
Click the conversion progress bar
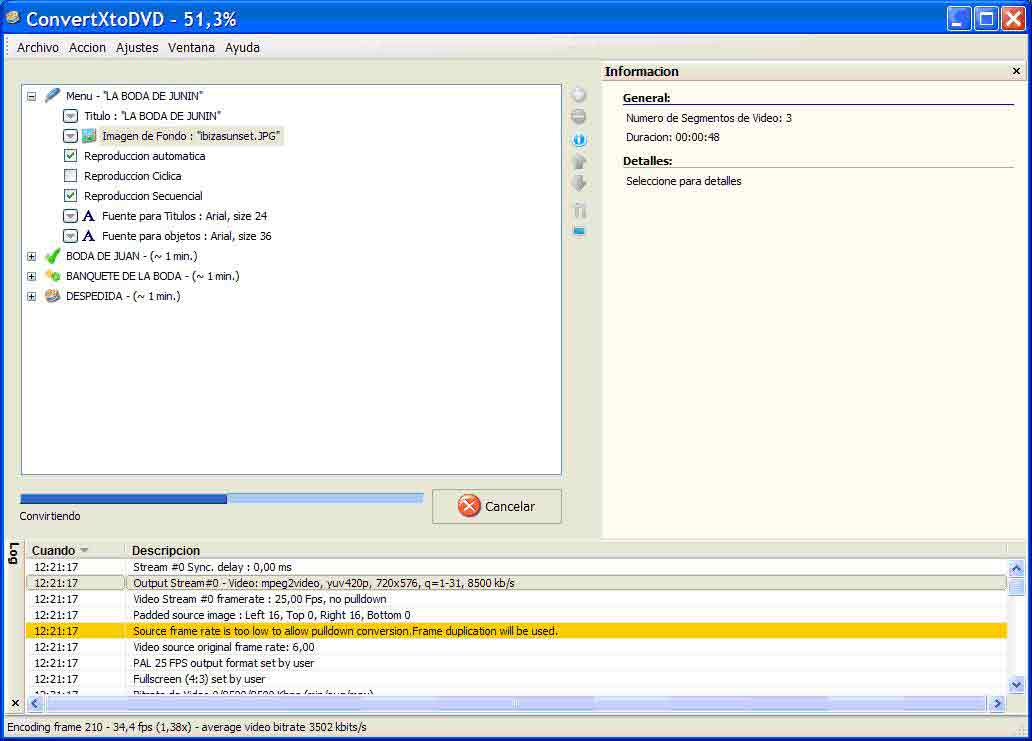[222, 498]
